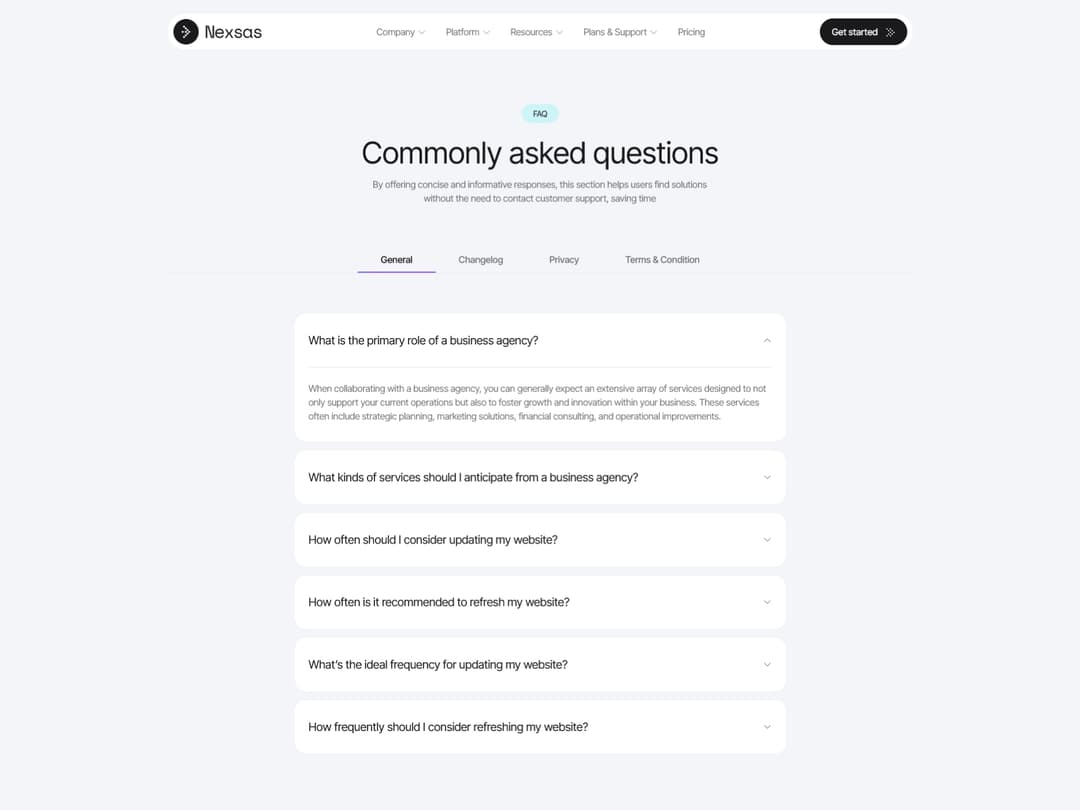Viewport: 1080px width, 810px height.
Task: Open the Platform navigation dropdown
Action: pyautogui.click(x=463, y=32)
